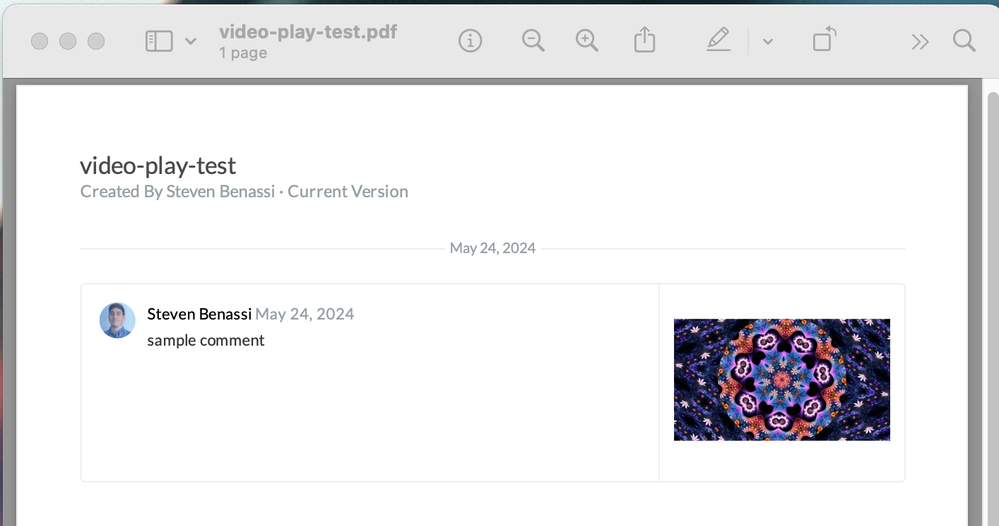Rotate the page with the rotate icon
The height and width of the screenshot is (526, 999).
pos(824,41)
